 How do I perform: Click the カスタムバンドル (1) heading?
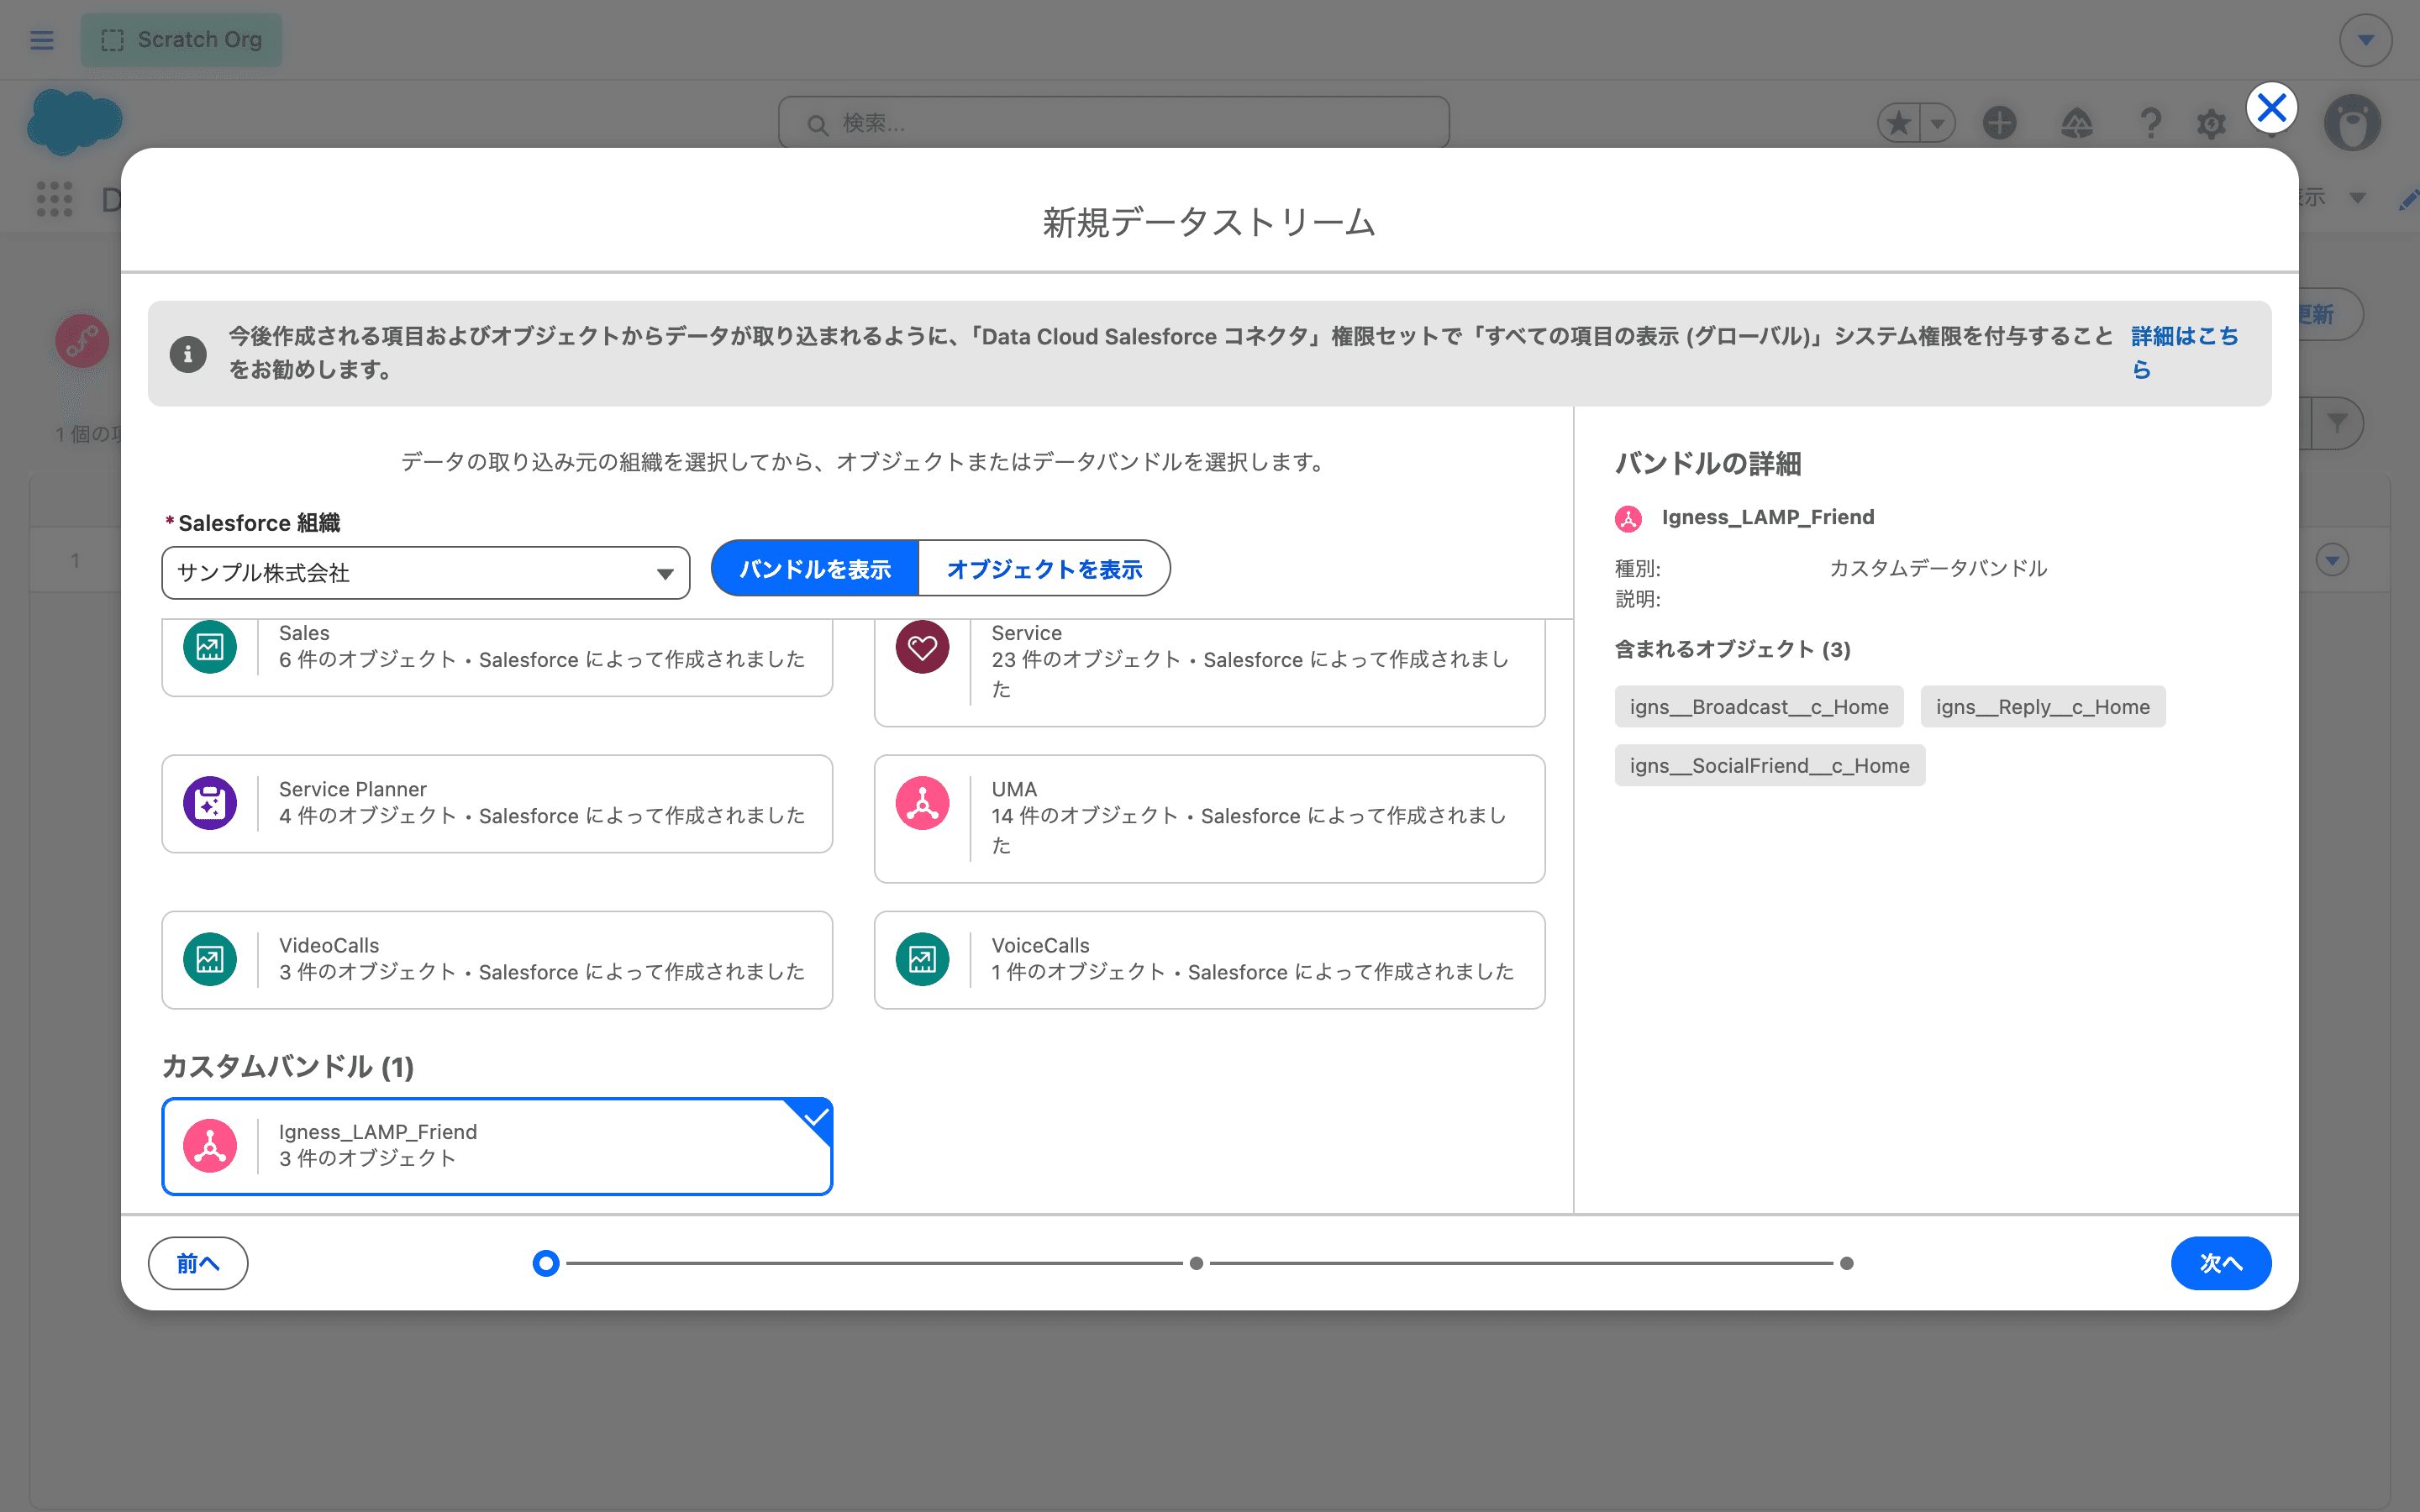pyautogui.click(x=288, y=1066)
